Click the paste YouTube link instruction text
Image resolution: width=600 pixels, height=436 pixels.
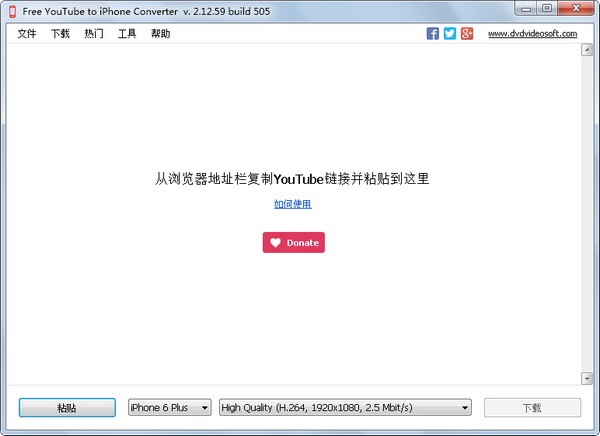point(292,179)
